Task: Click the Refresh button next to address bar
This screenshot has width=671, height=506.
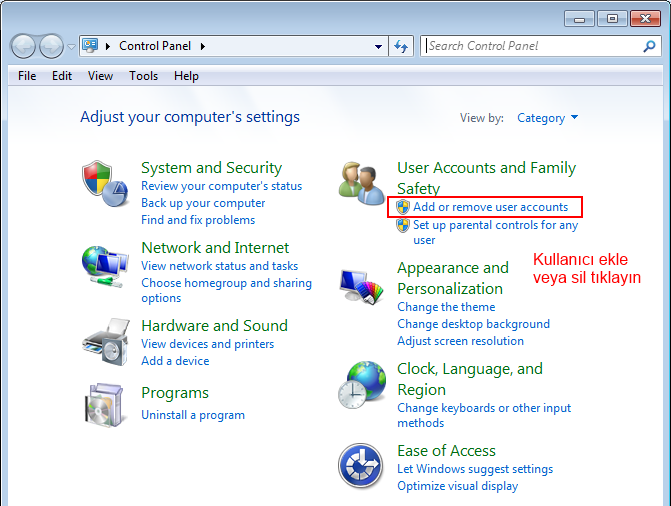Action: coord(401,46)
